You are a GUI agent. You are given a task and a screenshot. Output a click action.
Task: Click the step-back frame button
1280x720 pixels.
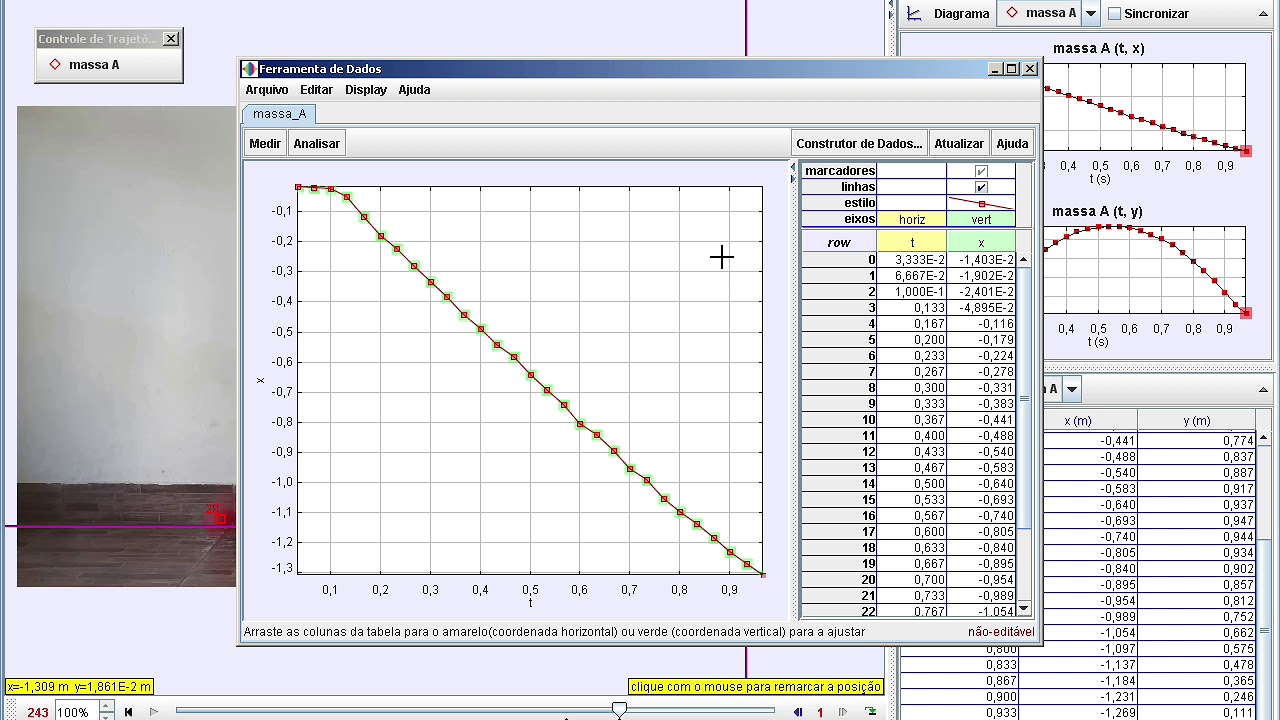click(x=798, y=712)
